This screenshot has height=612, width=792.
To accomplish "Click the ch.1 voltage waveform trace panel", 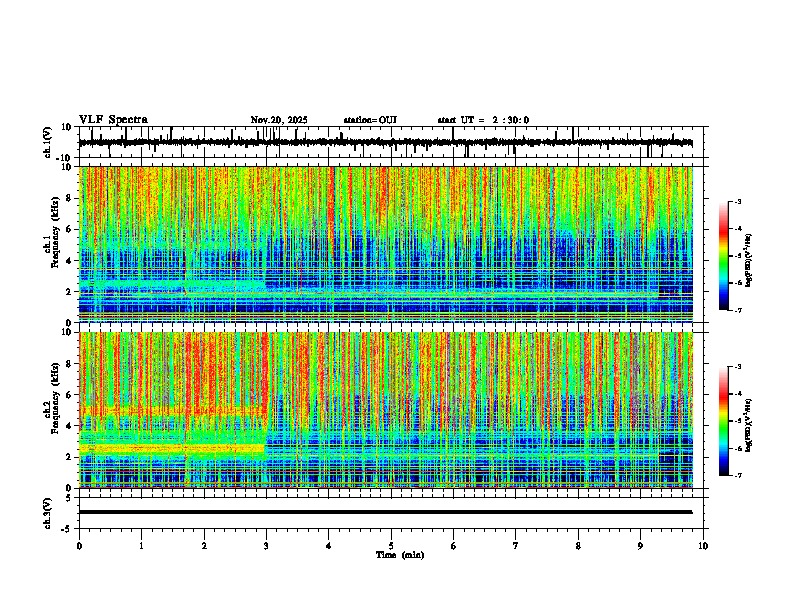I will pos(393,142).
